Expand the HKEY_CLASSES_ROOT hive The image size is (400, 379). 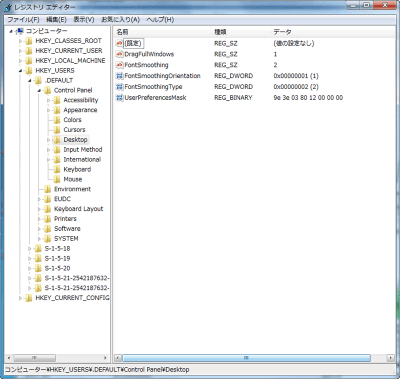pos(20,41)
